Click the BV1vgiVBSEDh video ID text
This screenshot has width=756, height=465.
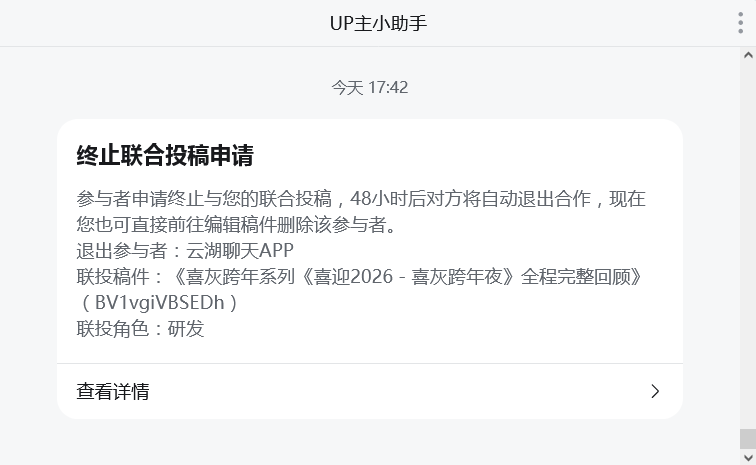coord(160,303)
